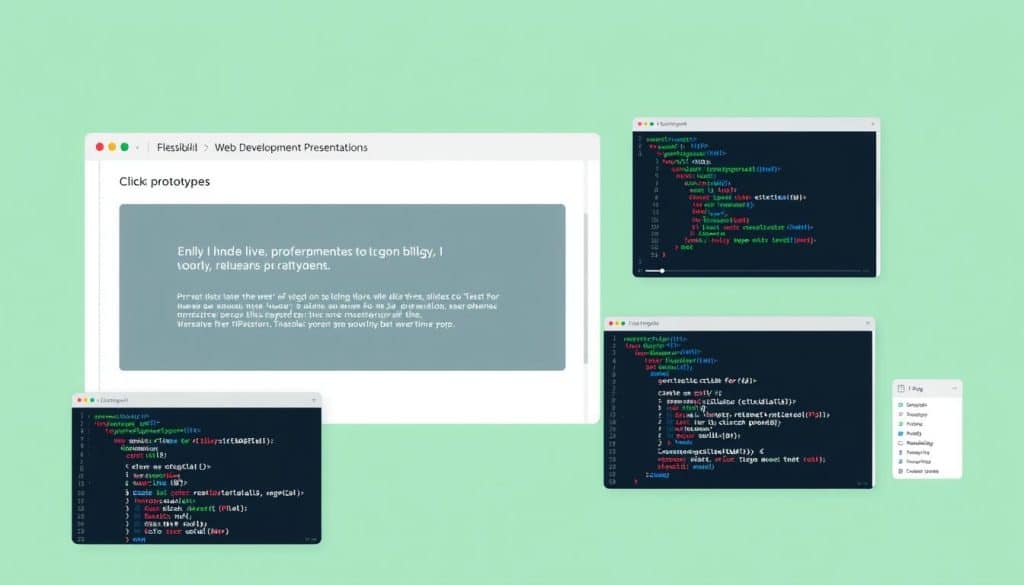1024x585 pixels.
Task: Click the red close dot of the main window
Action: tap(100, 147)
